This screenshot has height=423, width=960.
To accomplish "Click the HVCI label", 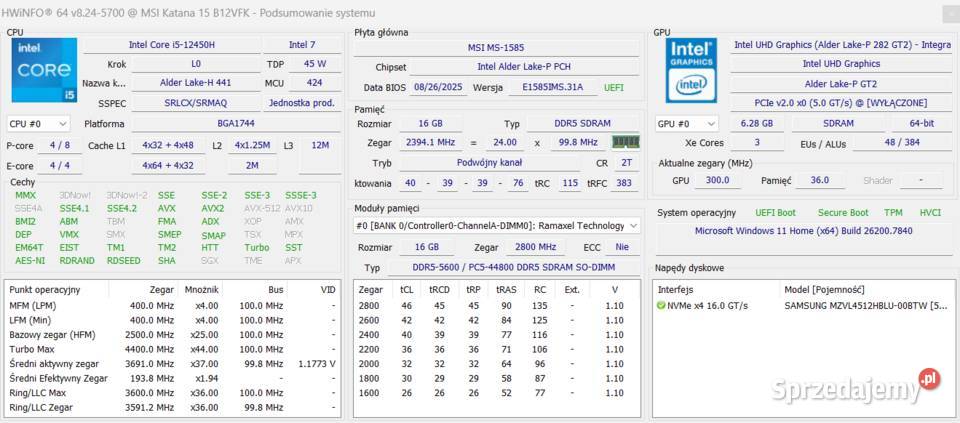I will [x=930, y=213].
